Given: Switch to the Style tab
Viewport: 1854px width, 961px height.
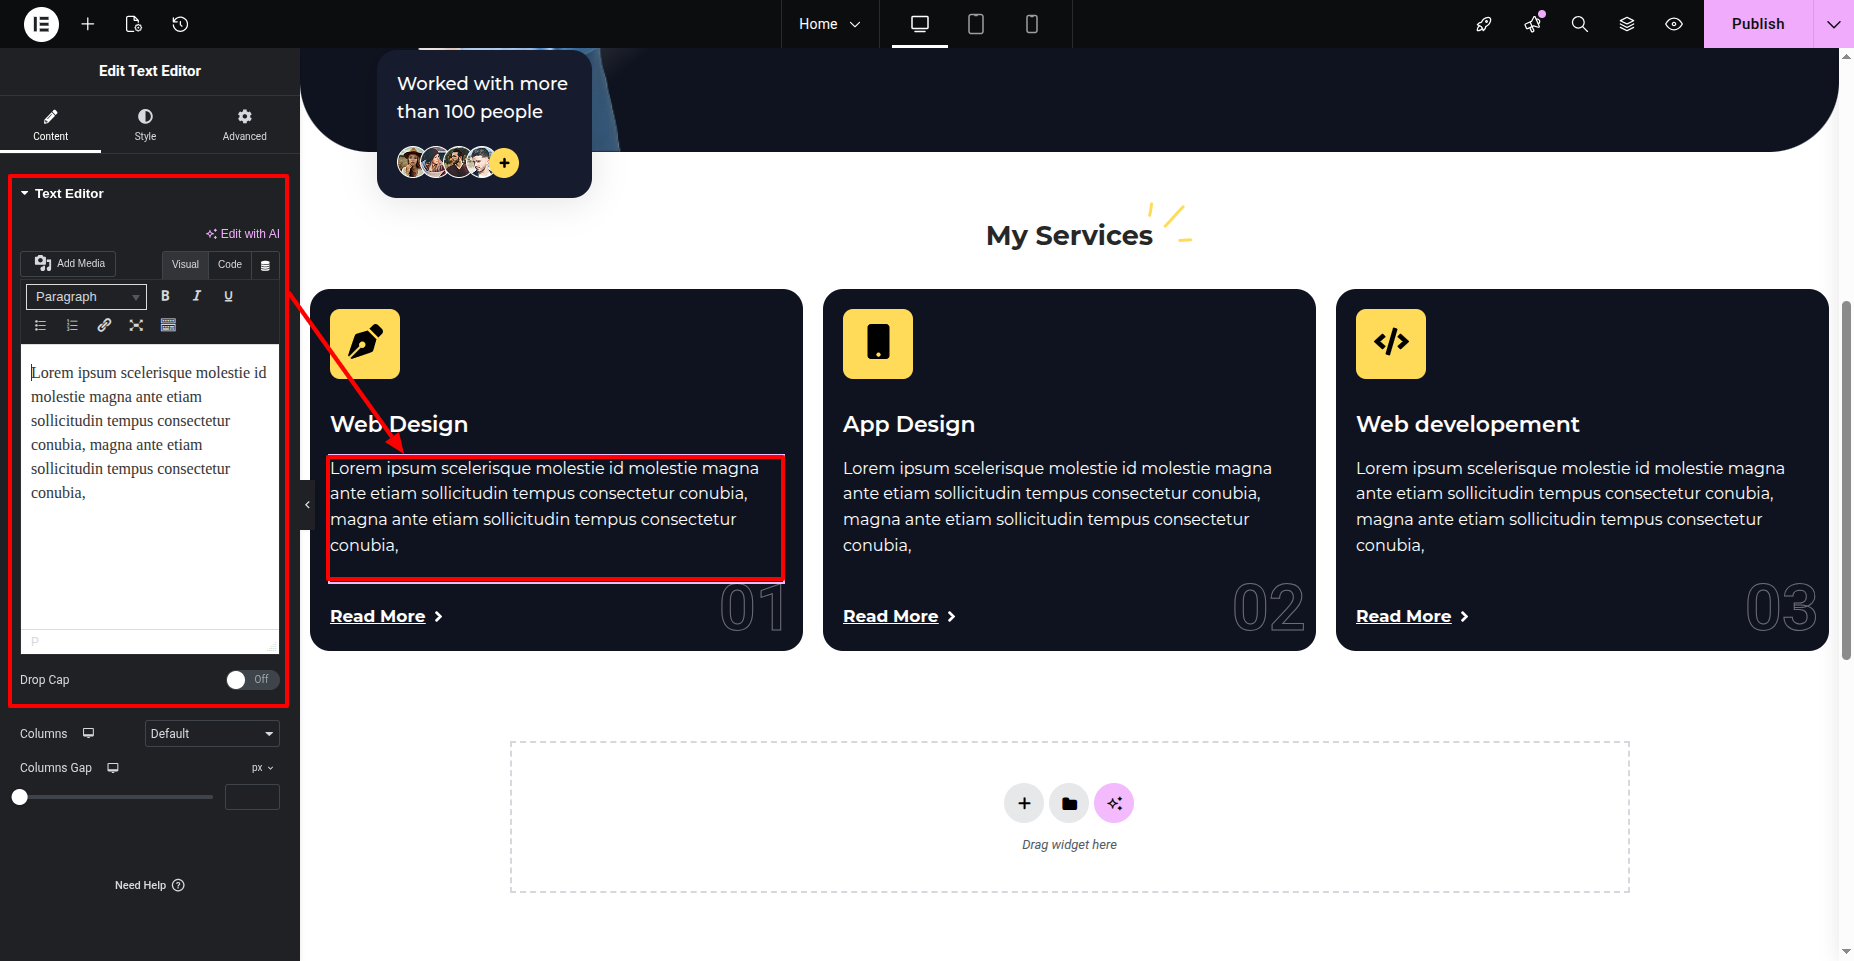Looking at the screenshot, I should [x=145, y=124].
